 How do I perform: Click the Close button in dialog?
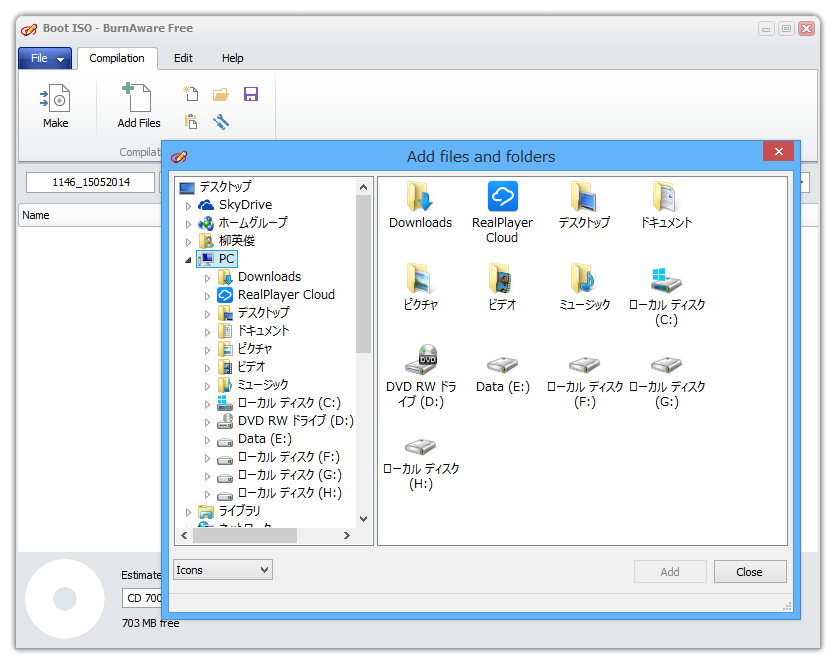click(x=750, y=572)
